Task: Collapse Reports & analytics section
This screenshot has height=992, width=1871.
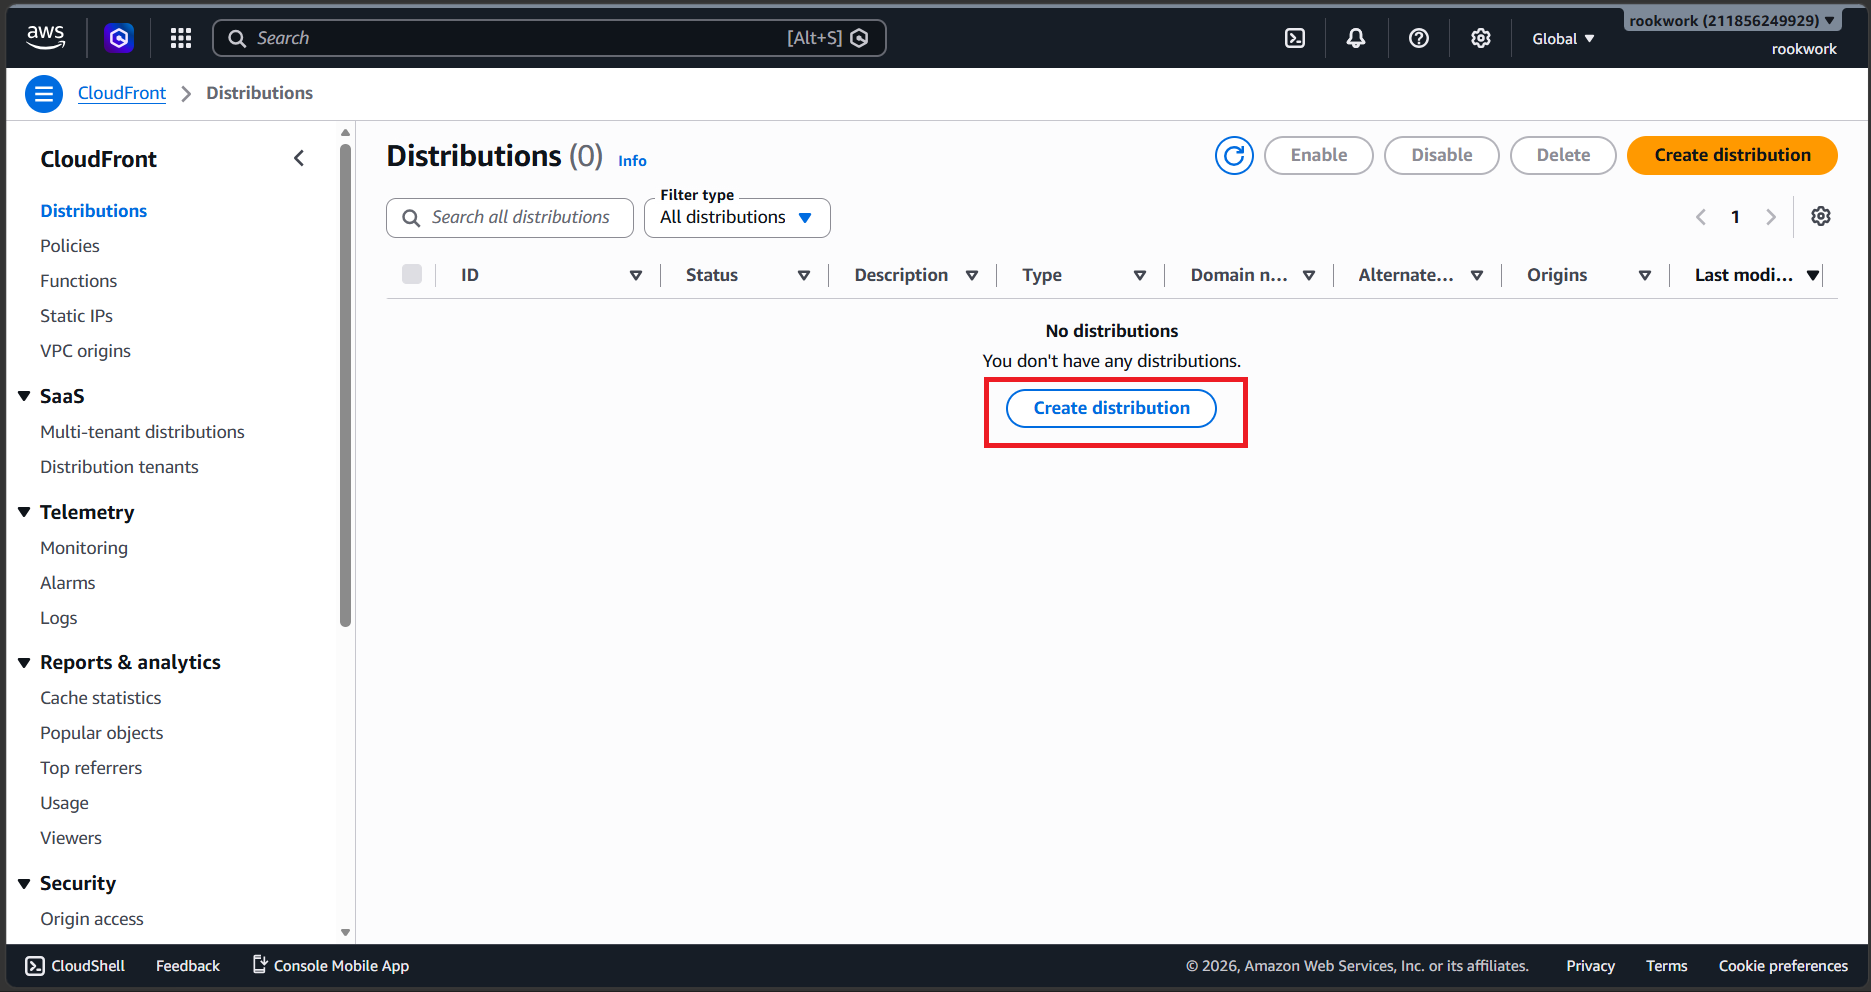Action: tap(24, 663)
